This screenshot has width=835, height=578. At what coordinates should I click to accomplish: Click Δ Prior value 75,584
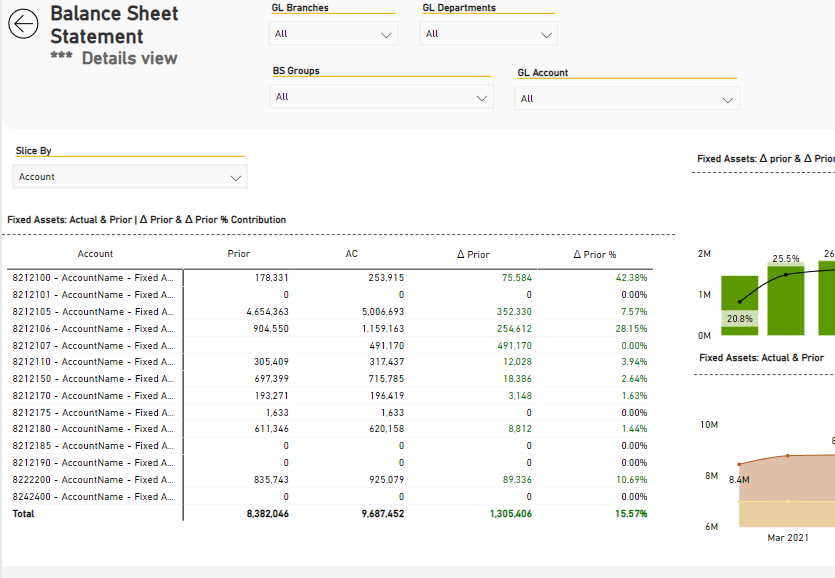pyautogui.click(x=517, y=278)
